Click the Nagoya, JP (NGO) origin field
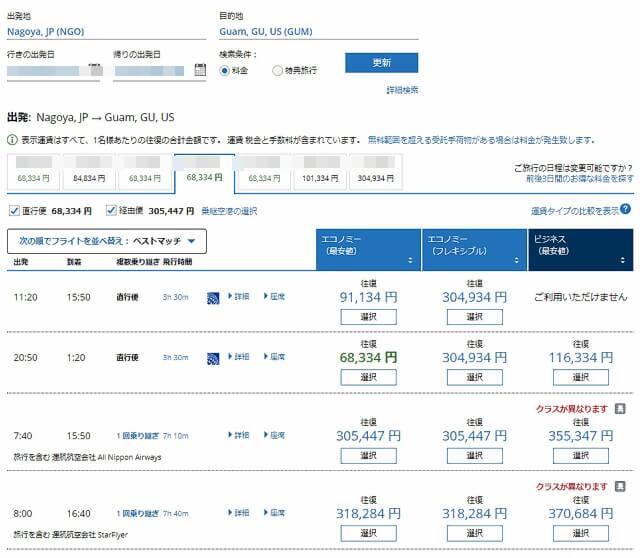 coord(100,31)
